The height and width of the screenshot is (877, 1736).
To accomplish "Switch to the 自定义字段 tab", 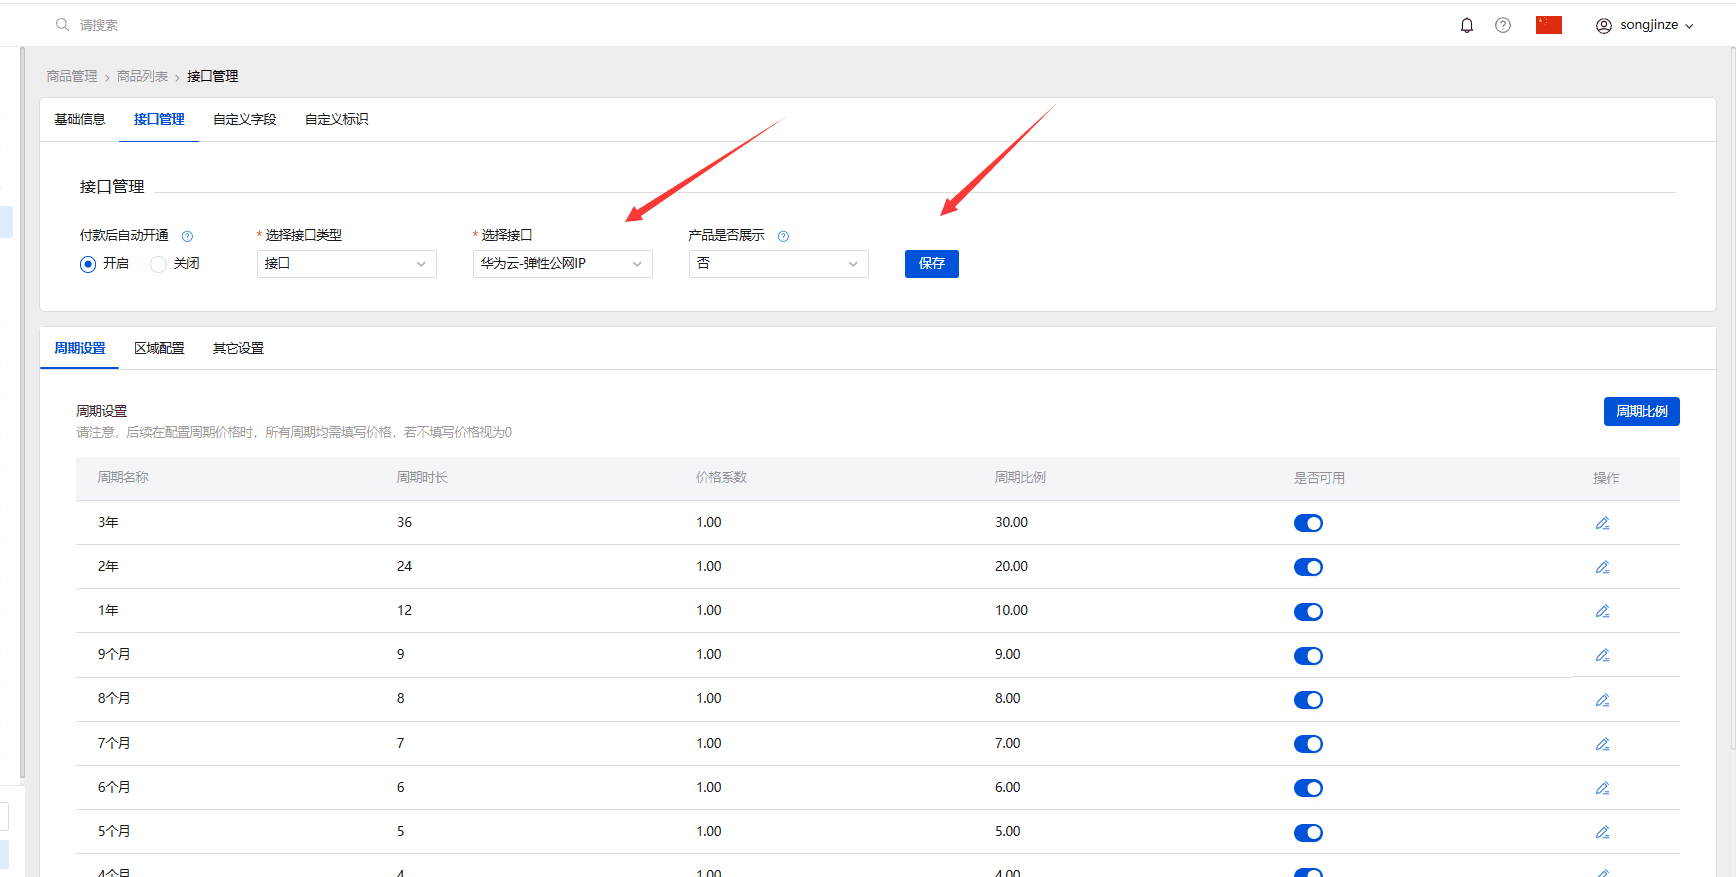I will pyautogui.click(x=245, y=119).
